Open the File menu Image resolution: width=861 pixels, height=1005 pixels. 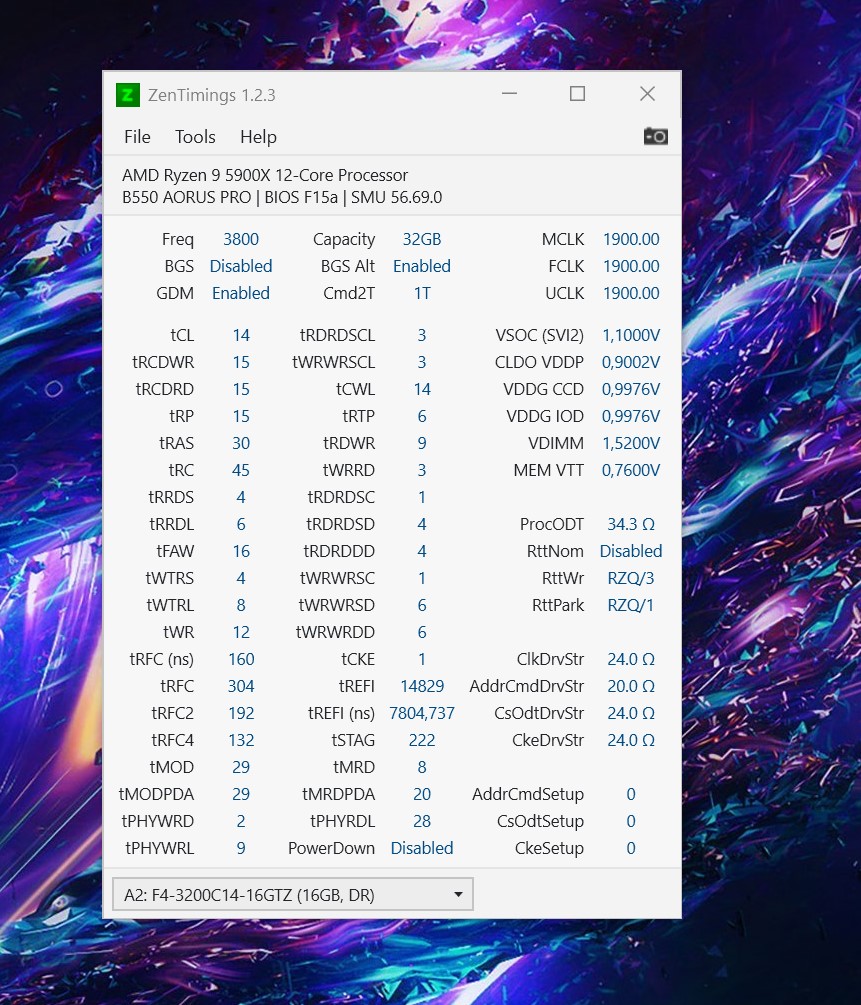coord(137,137)
